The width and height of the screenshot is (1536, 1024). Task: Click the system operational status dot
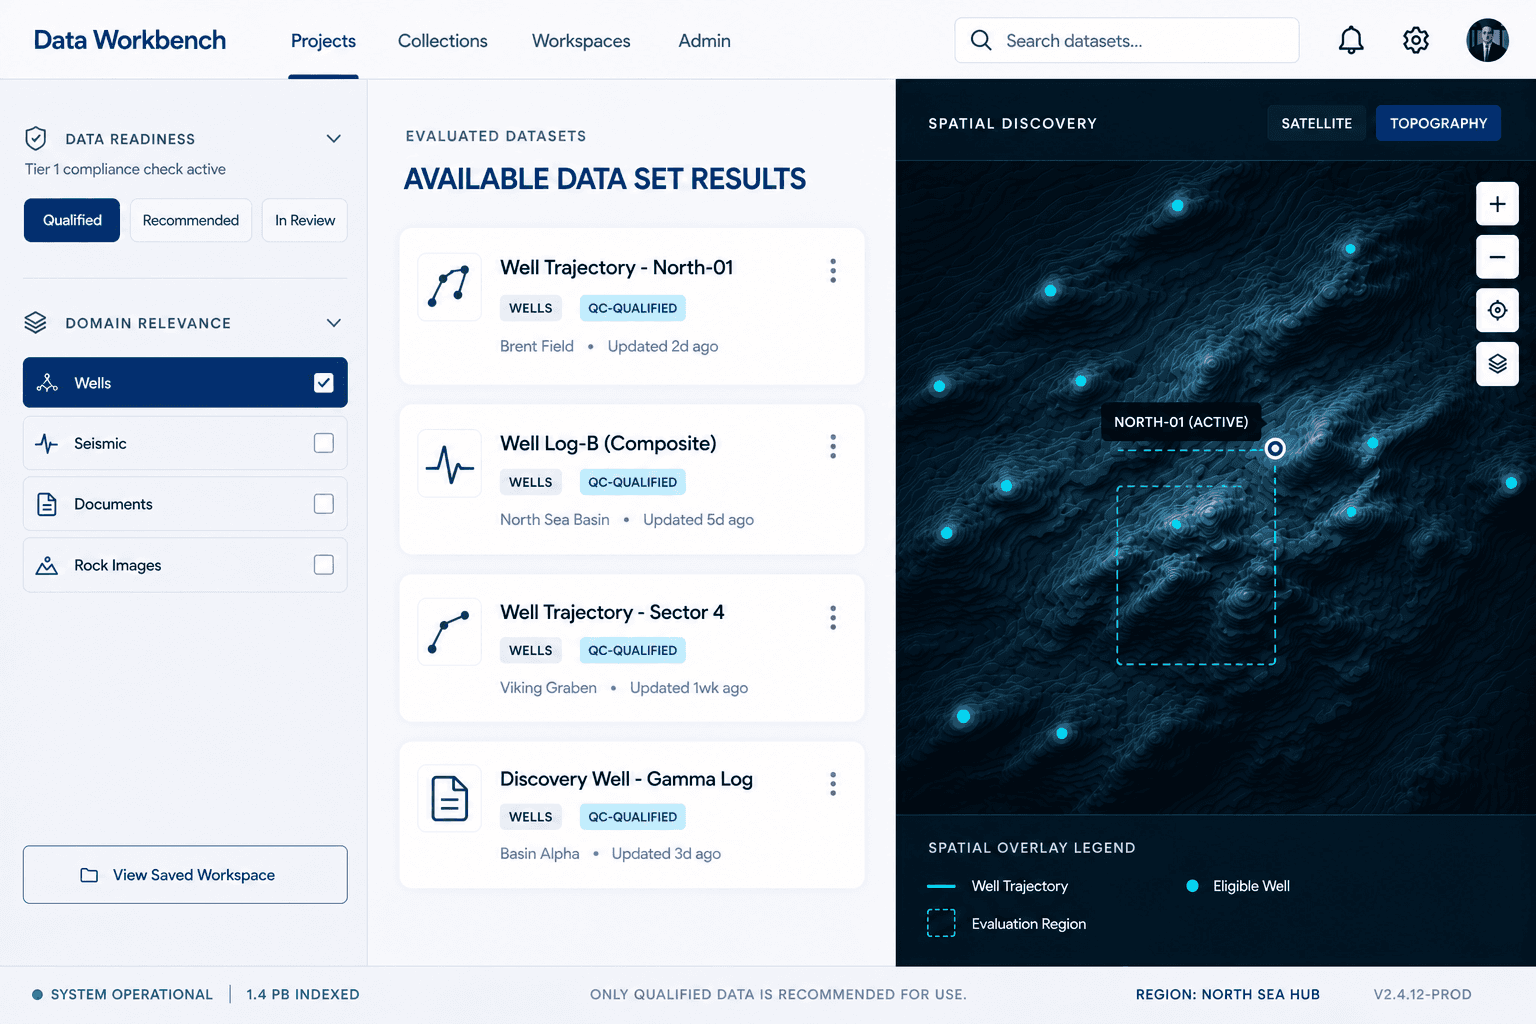click(37, 994)
